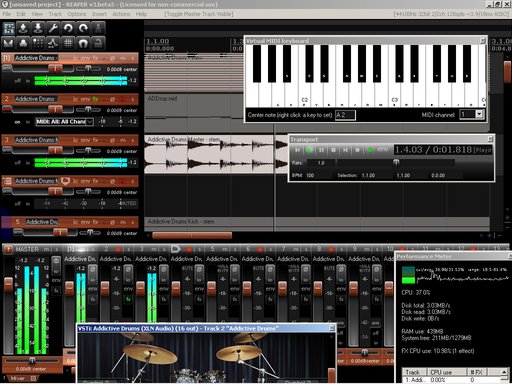Open the Actions menu
Screen dimensions: 512x384
[x=121, y=14]
